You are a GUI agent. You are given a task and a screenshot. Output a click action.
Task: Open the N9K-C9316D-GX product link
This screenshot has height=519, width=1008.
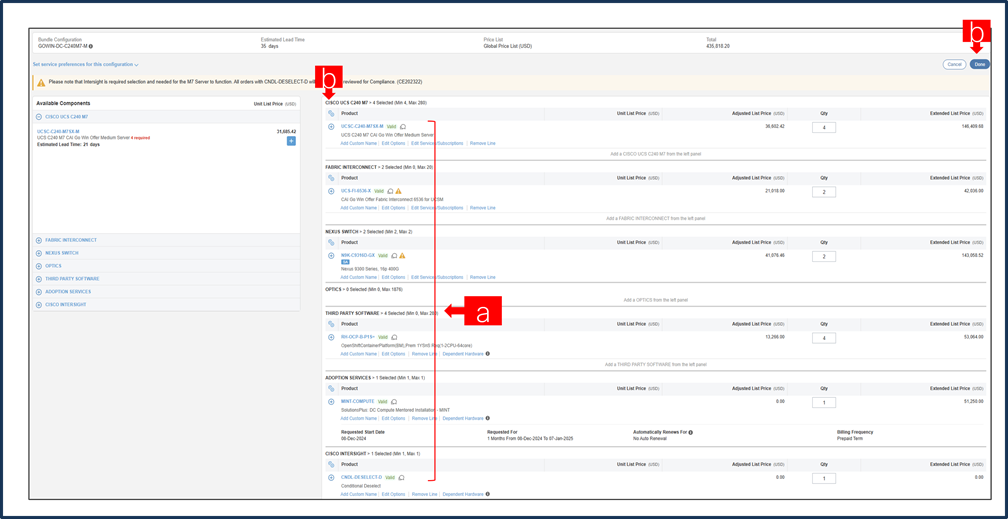[358, 255]
